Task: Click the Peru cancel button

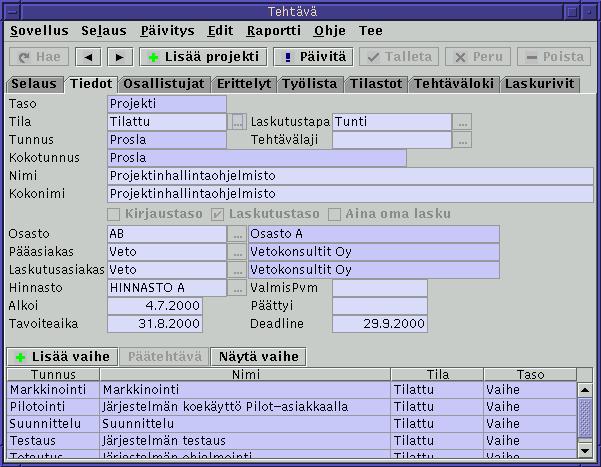Action: 476,57
